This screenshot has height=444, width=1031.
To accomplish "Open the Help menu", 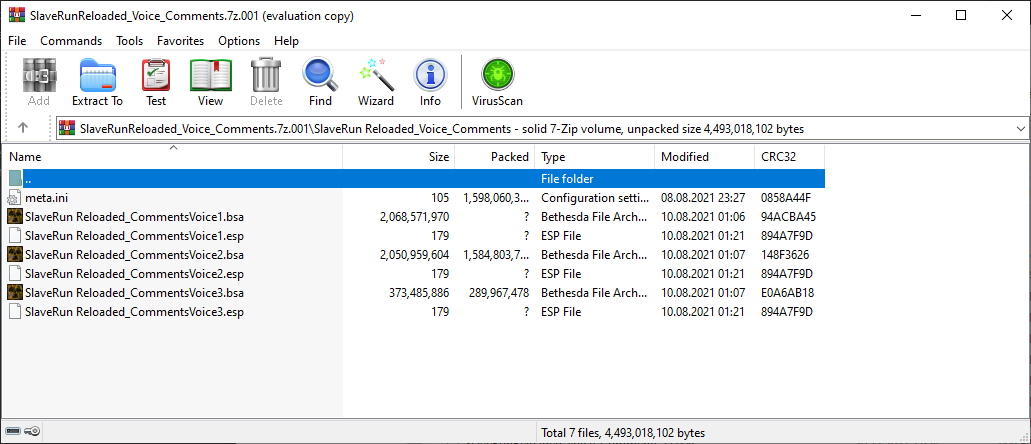I will (287, 41).
